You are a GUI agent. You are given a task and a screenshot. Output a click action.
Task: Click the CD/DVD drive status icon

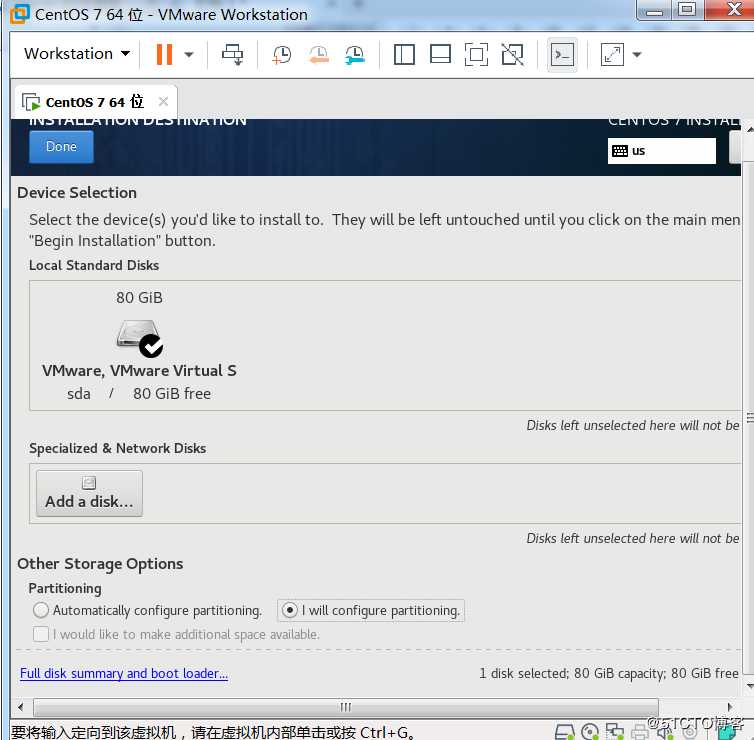click(590, 732)
